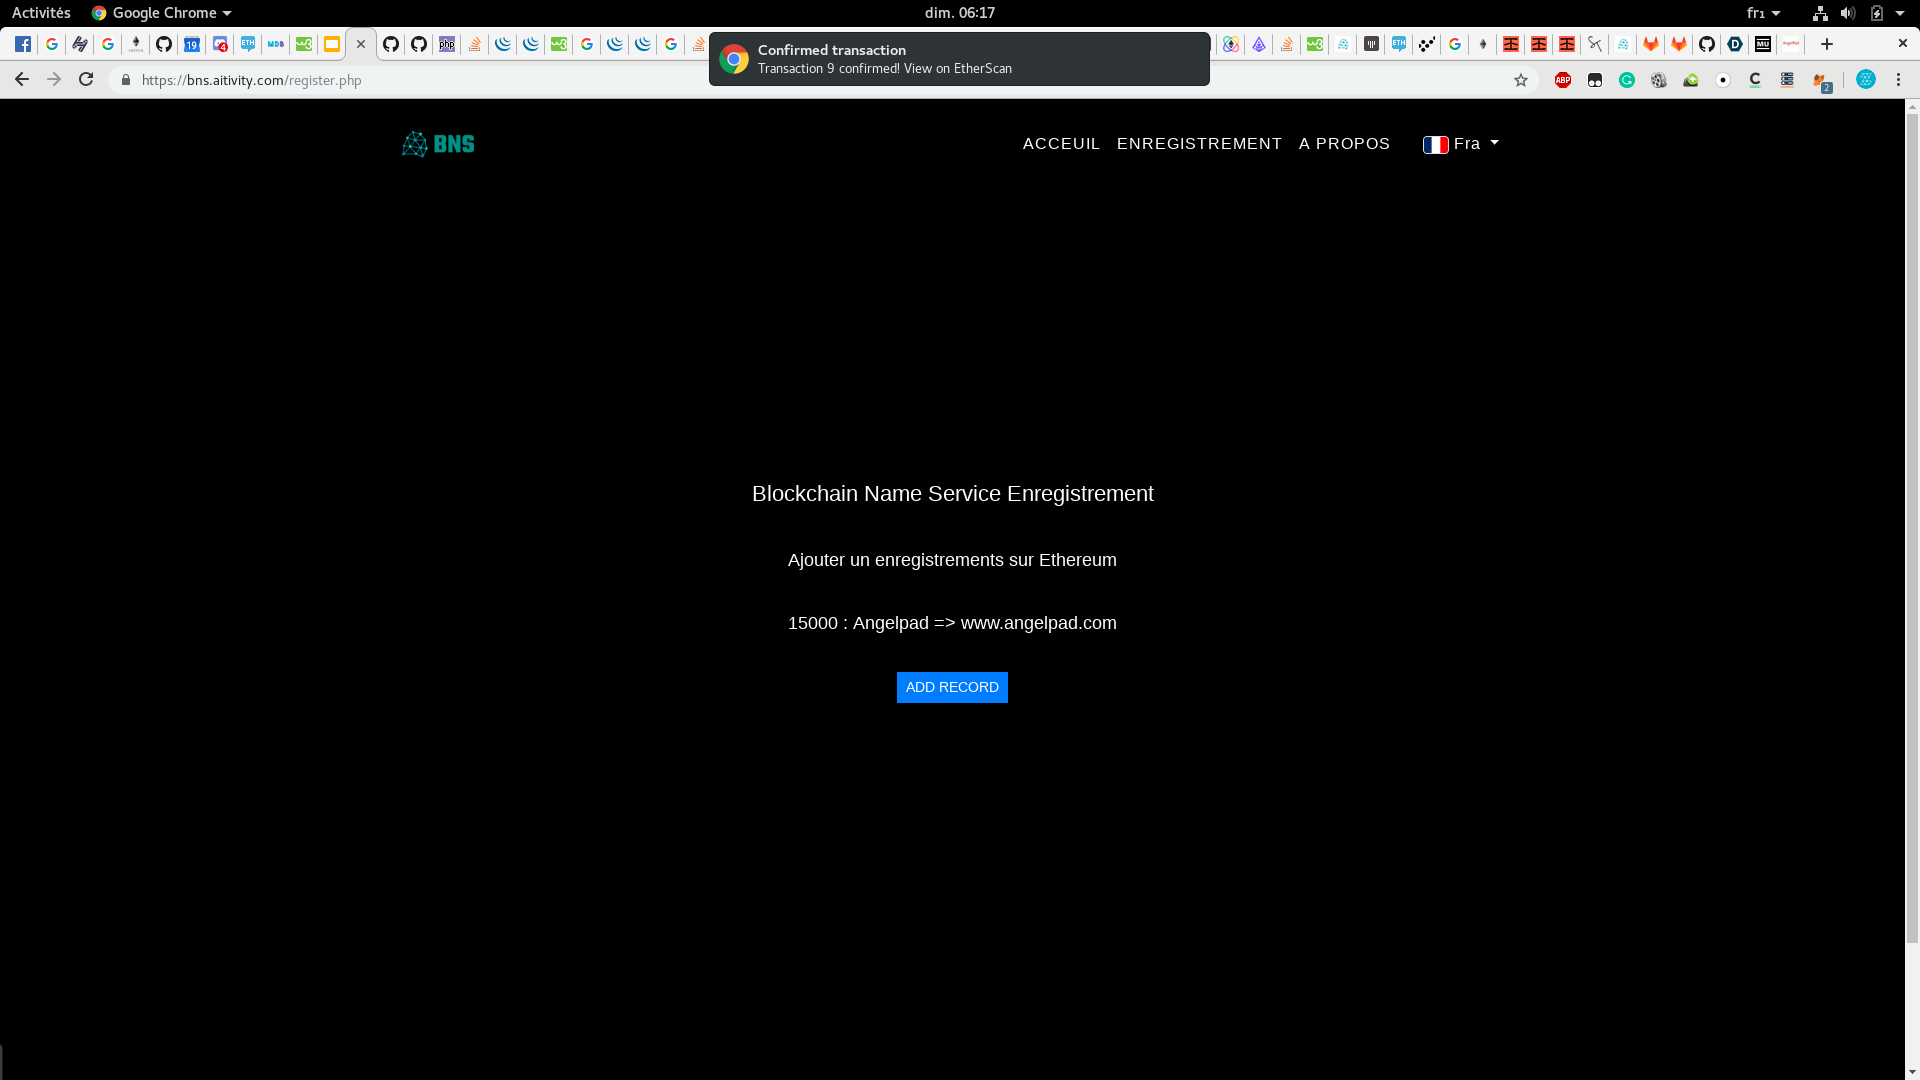Open the fr keyboard layout selector
This screenshot has height=1080, width=1920.
(1763, 13)
